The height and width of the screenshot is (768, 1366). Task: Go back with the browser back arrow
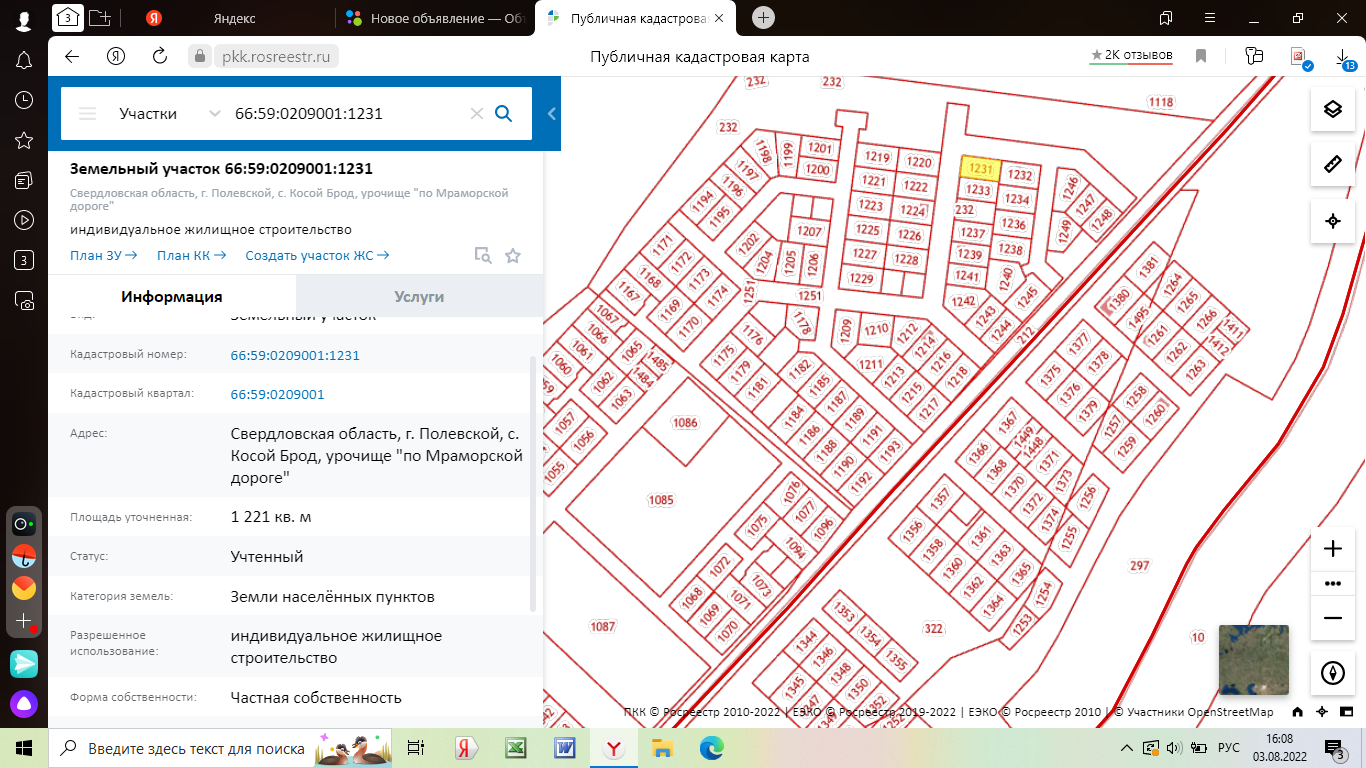tap(72, 57)
